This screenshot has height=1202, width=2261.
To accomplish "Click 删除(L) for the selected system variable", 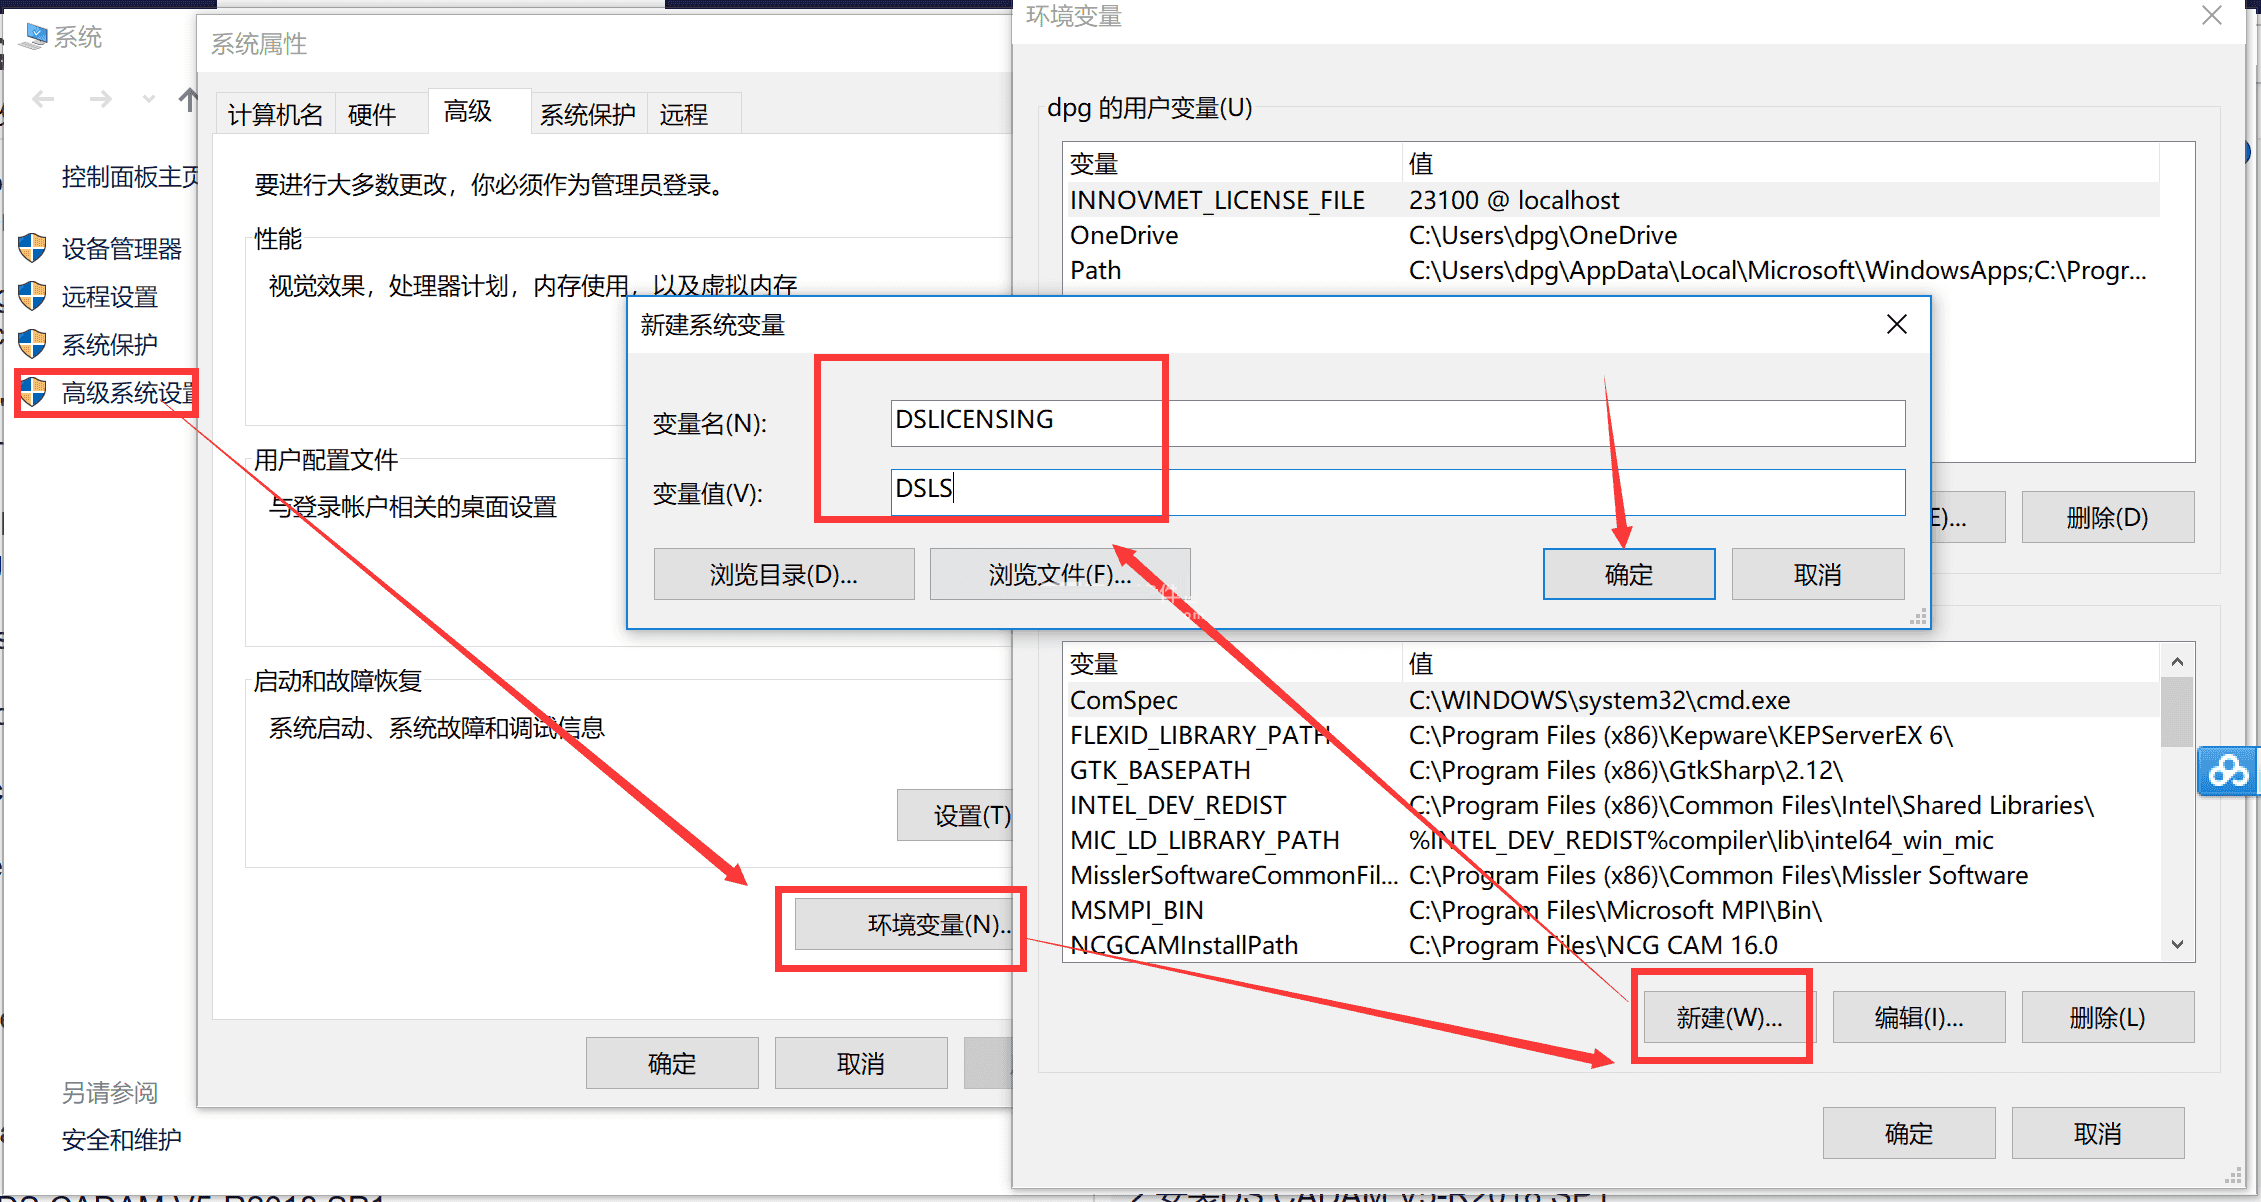I will click(2107, 1016).
